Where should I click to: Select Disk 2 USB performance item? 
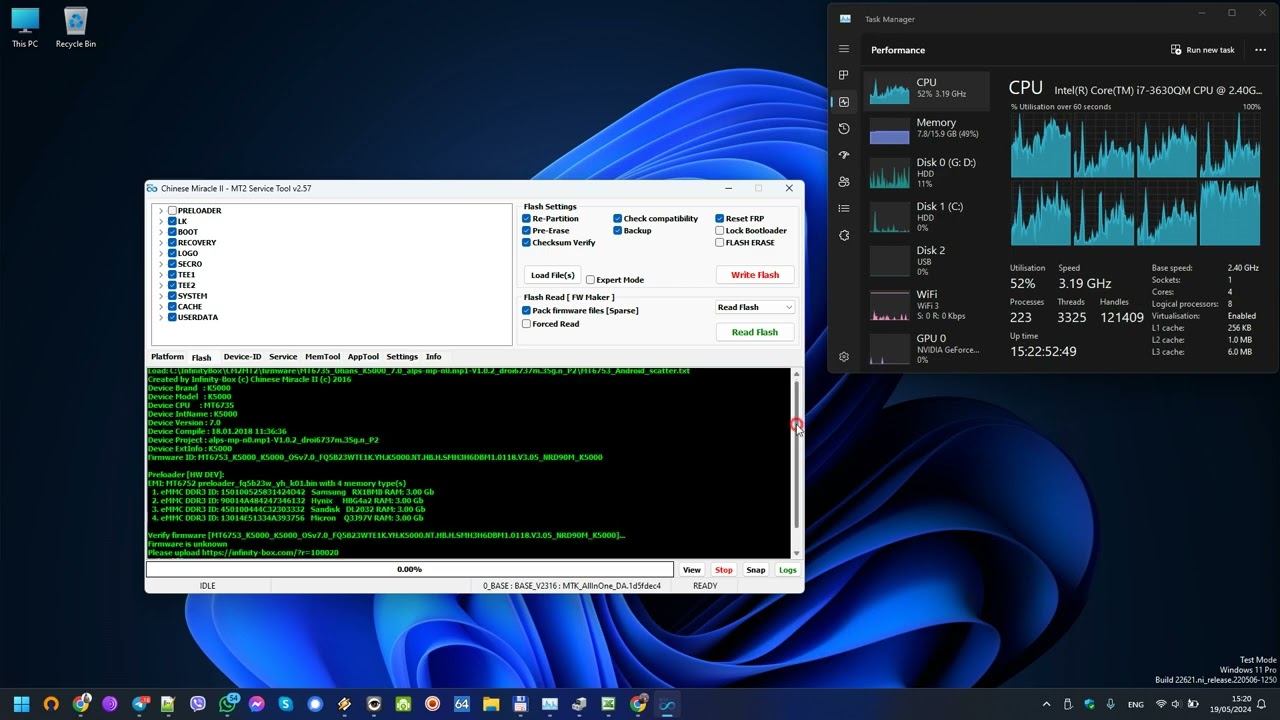pos(927,260)
